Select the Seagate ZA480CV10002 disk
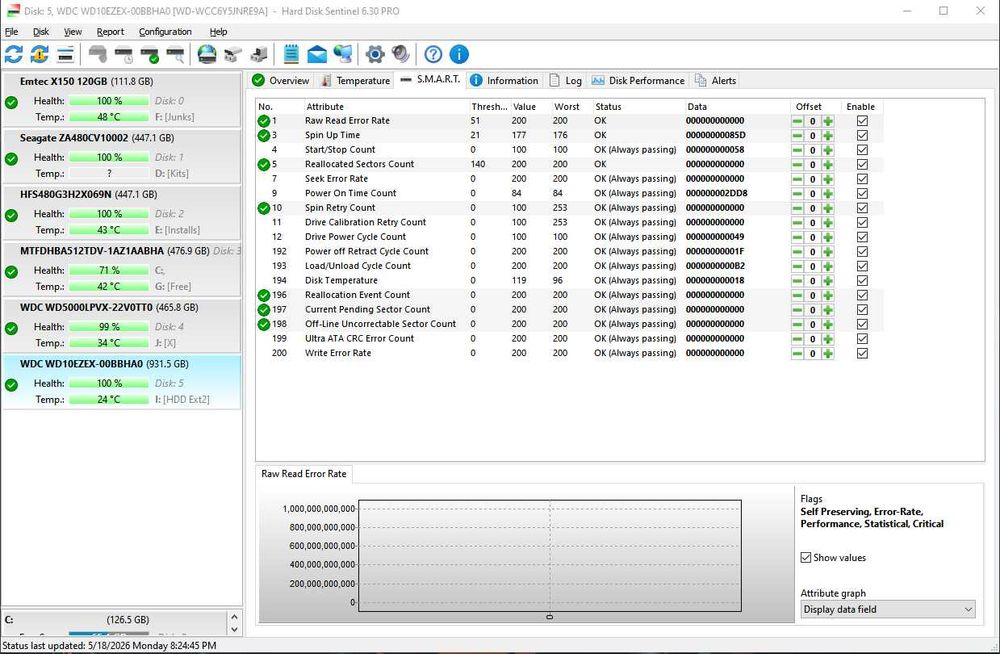 121,156
